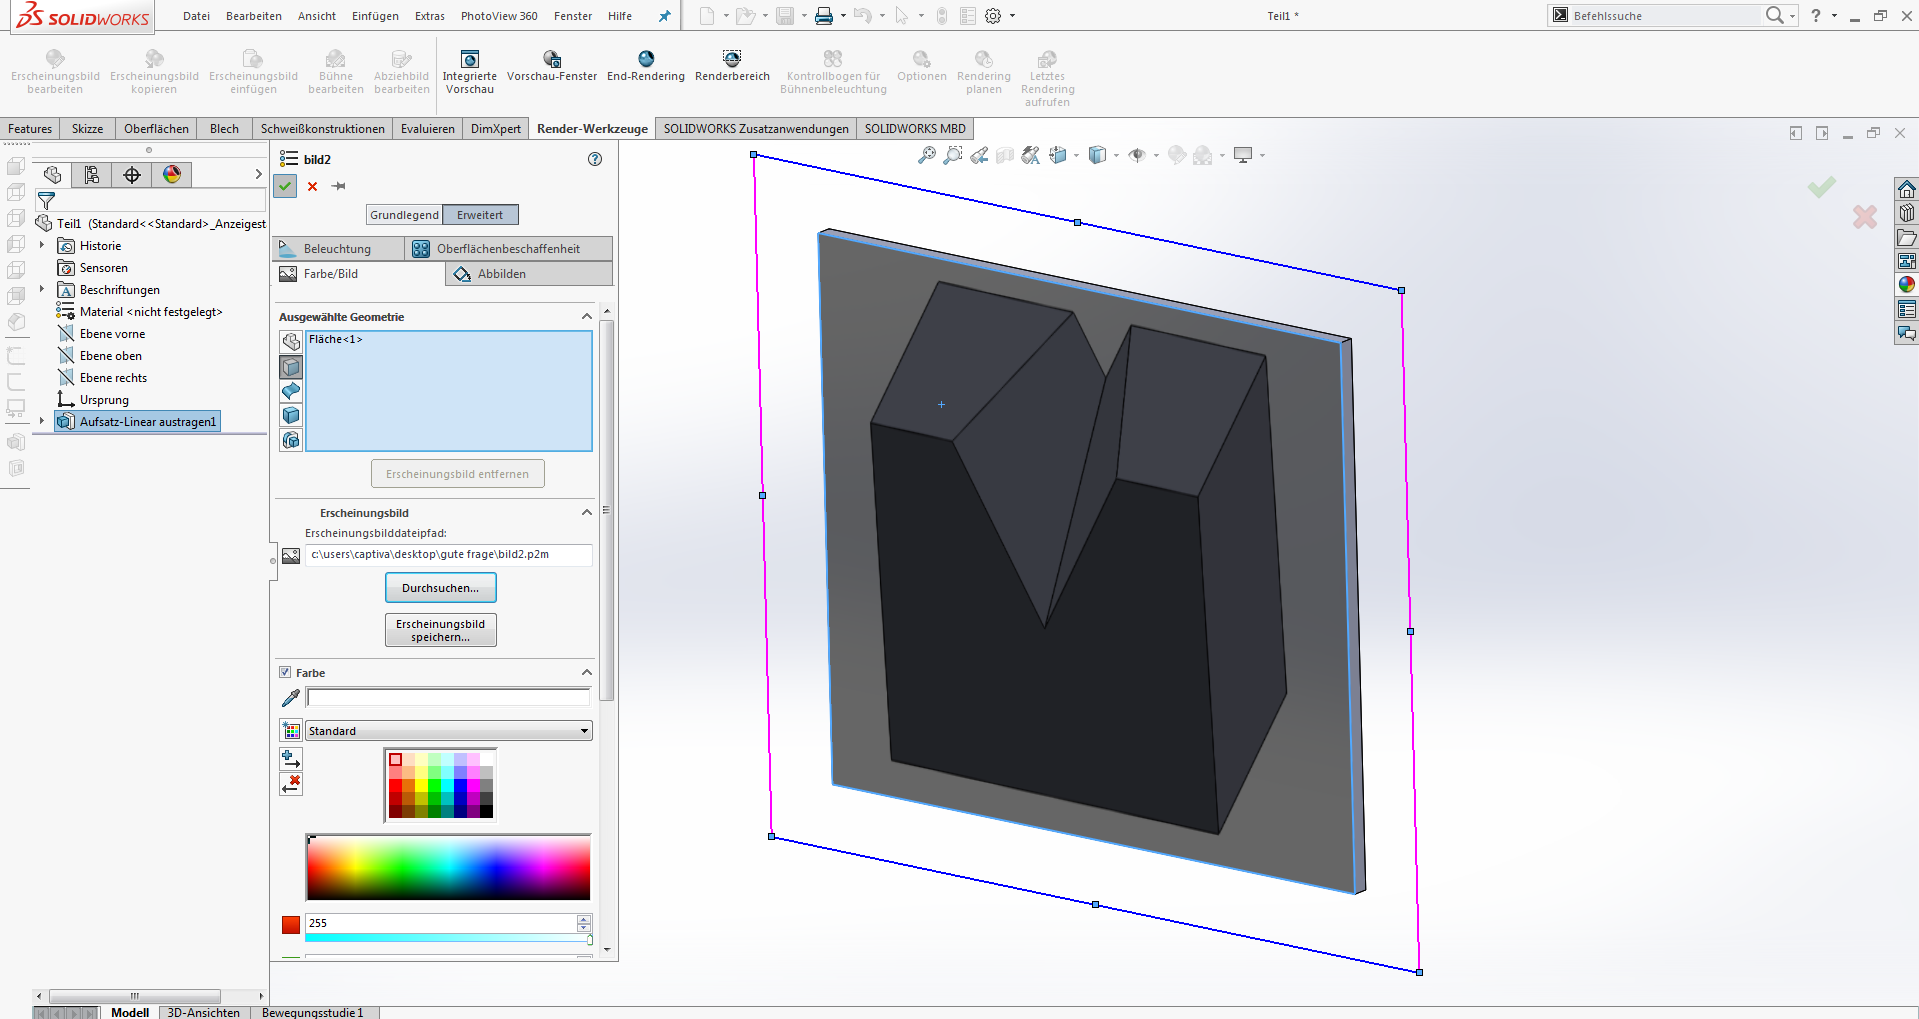Open the Vorschau-Fenster tool

552,68
